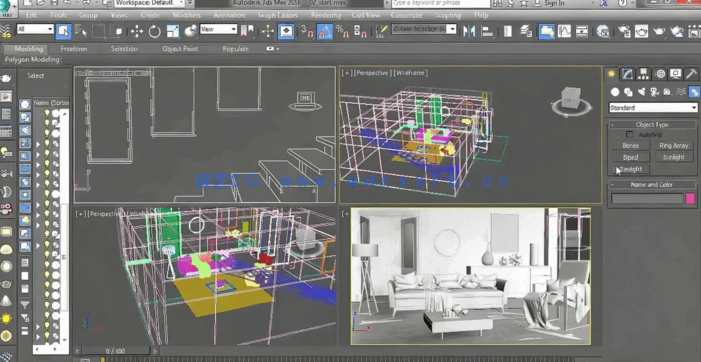
Task: Click the Biped system button
Action: 630,157
